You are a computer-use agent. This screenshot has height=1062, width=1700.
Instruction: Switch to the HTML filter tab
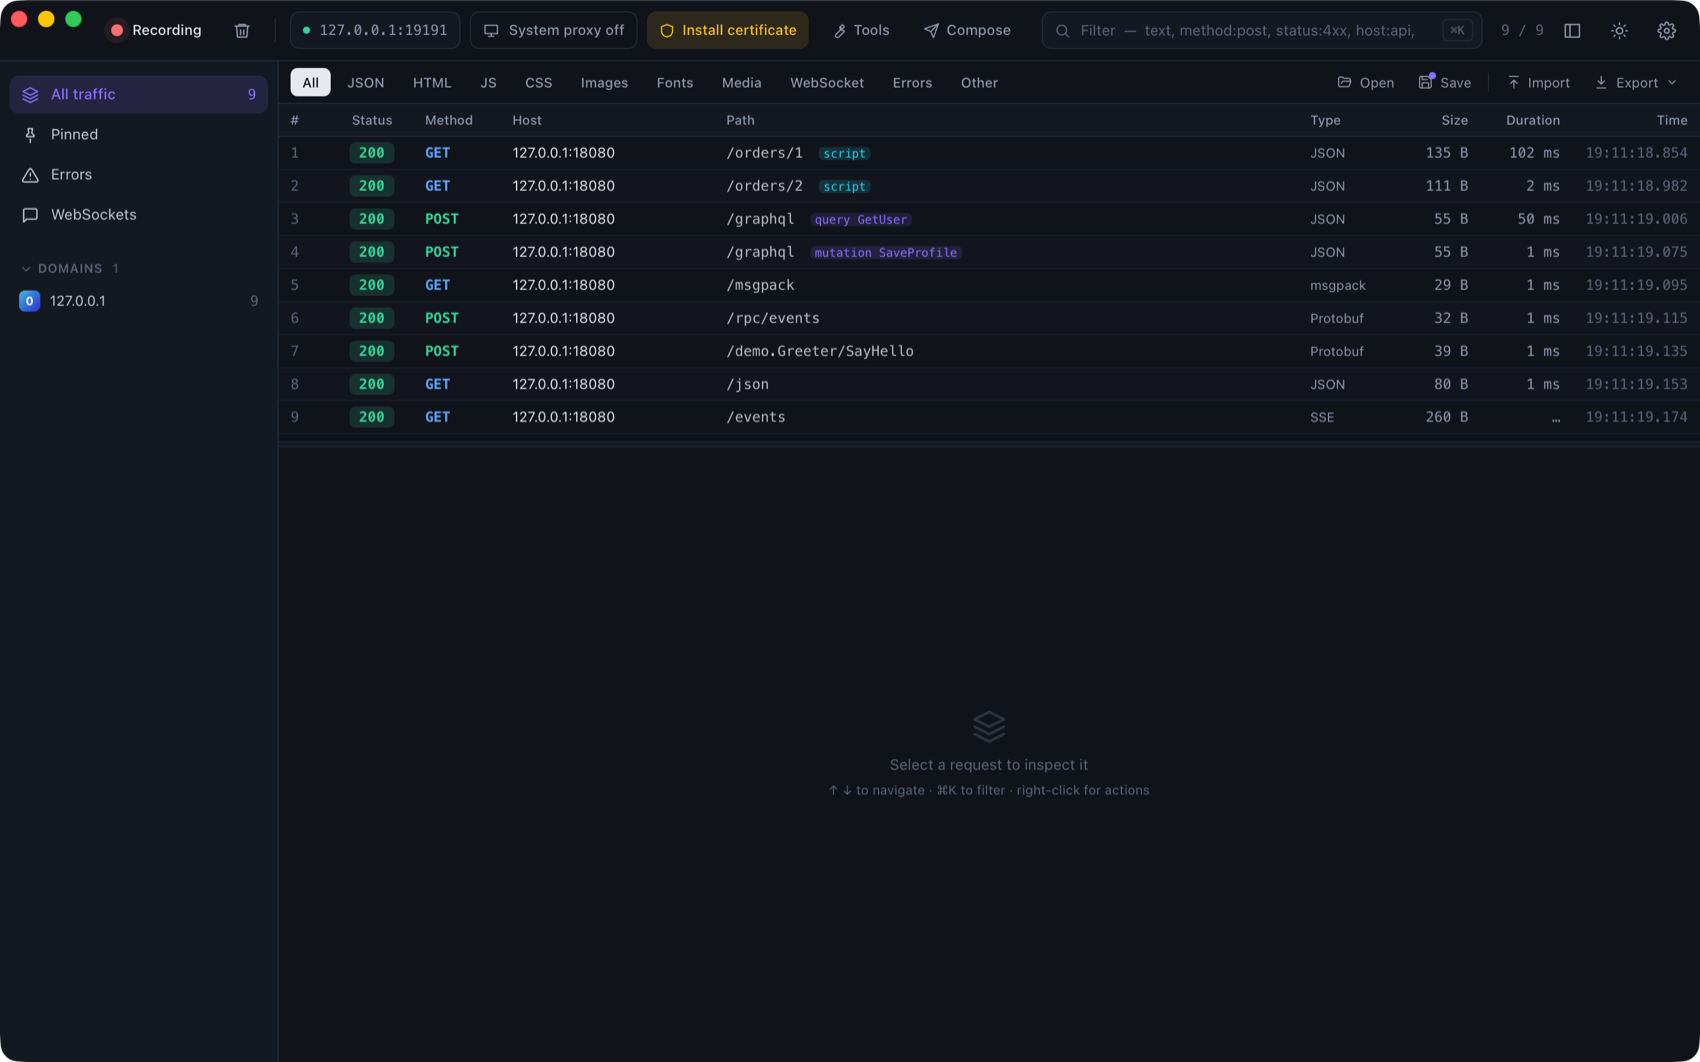click(432, 83)
